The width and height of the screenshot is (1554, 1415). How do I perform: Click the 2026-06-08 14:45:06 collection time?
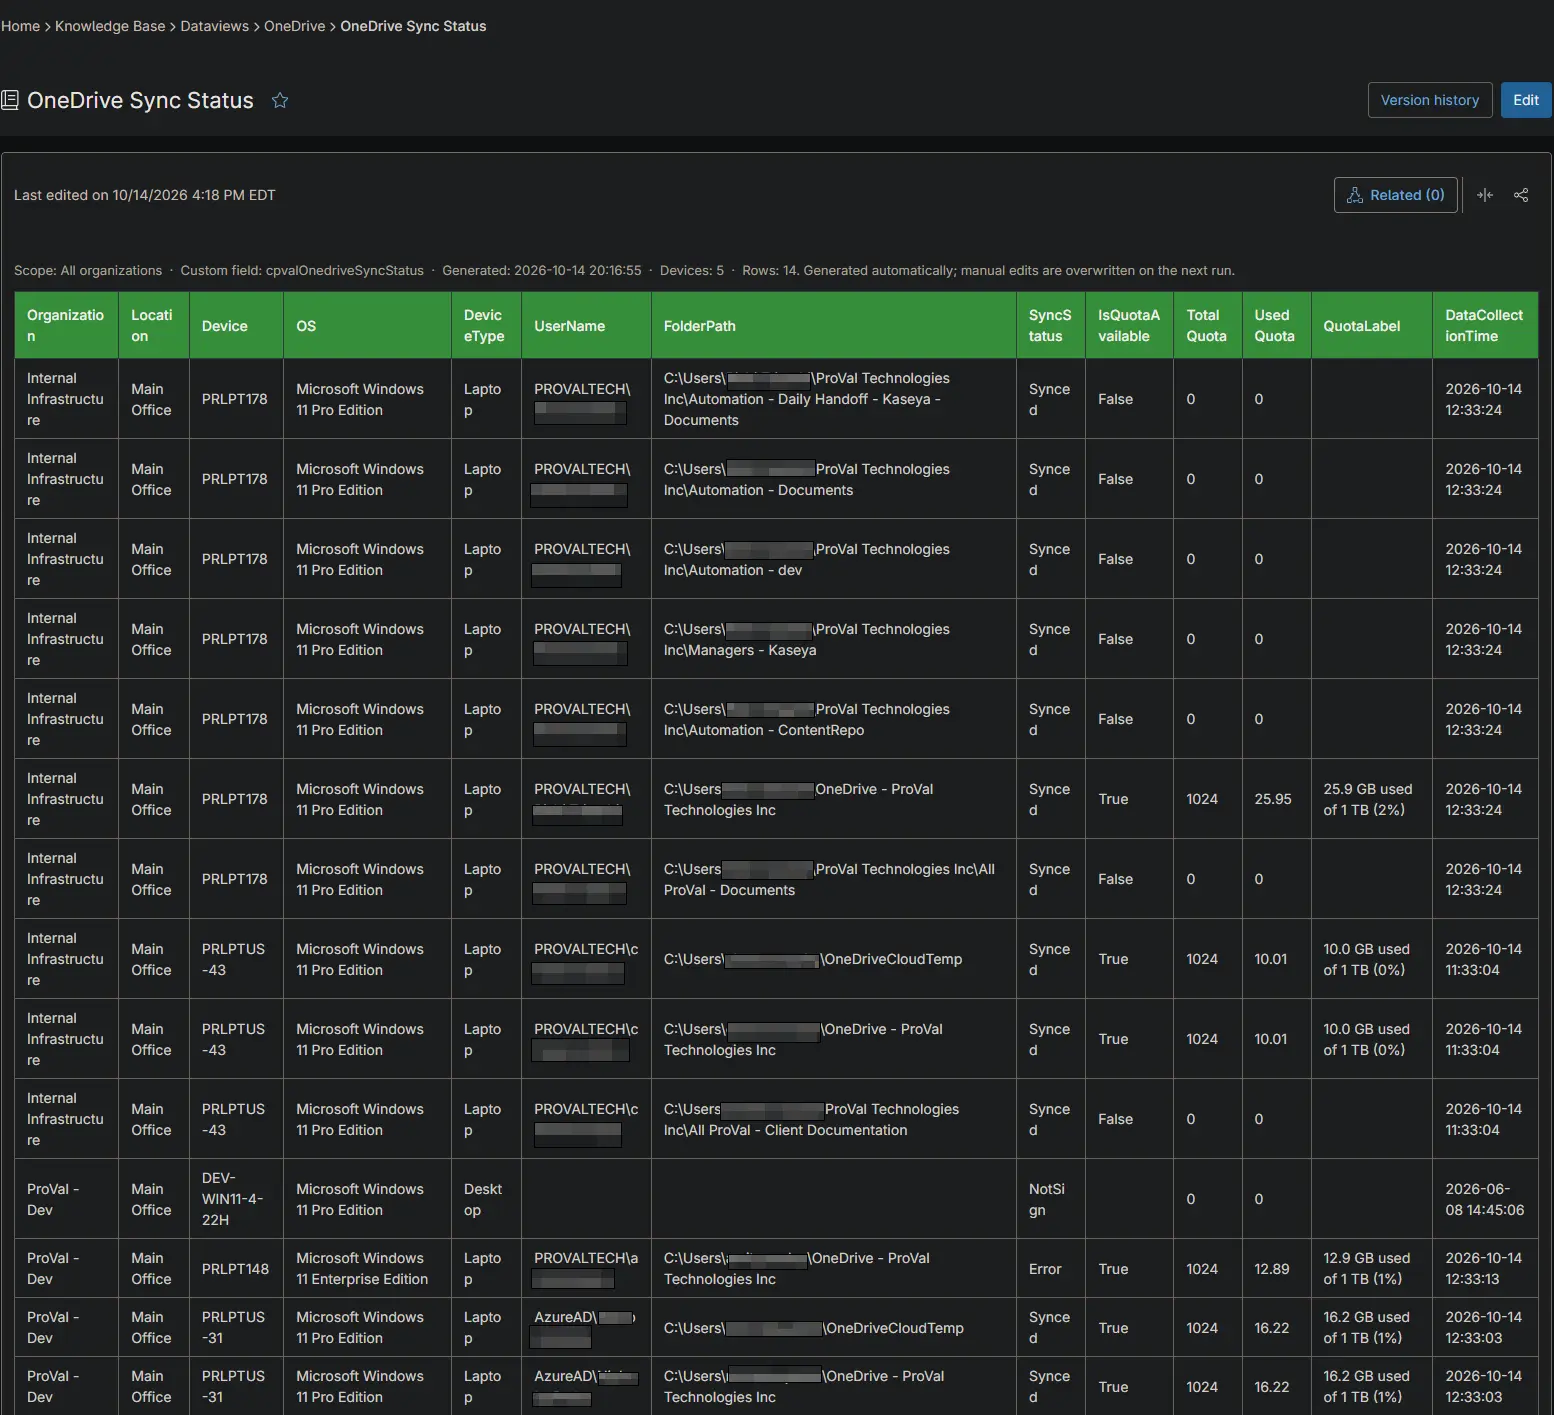(x=1485, y=1199)
